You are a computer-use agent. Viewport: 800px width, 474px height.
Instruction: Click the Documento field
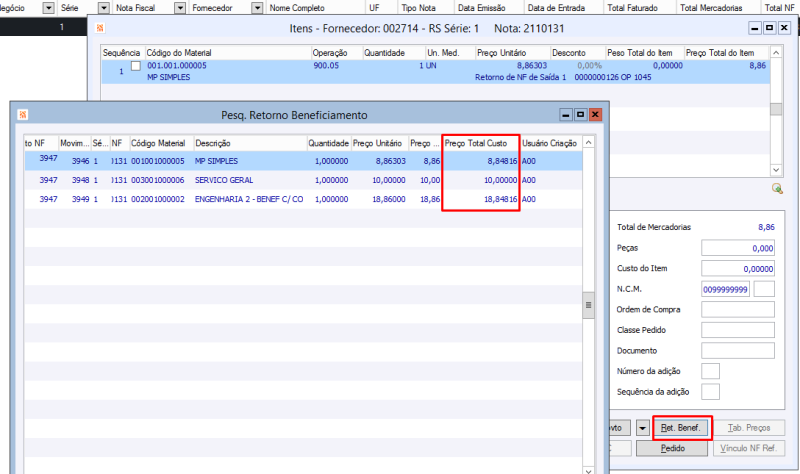738,351
